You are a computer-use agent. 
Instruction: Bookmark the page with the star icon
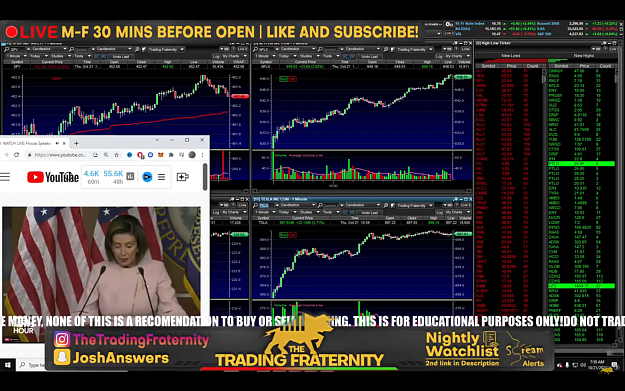[x=116, y=155]
